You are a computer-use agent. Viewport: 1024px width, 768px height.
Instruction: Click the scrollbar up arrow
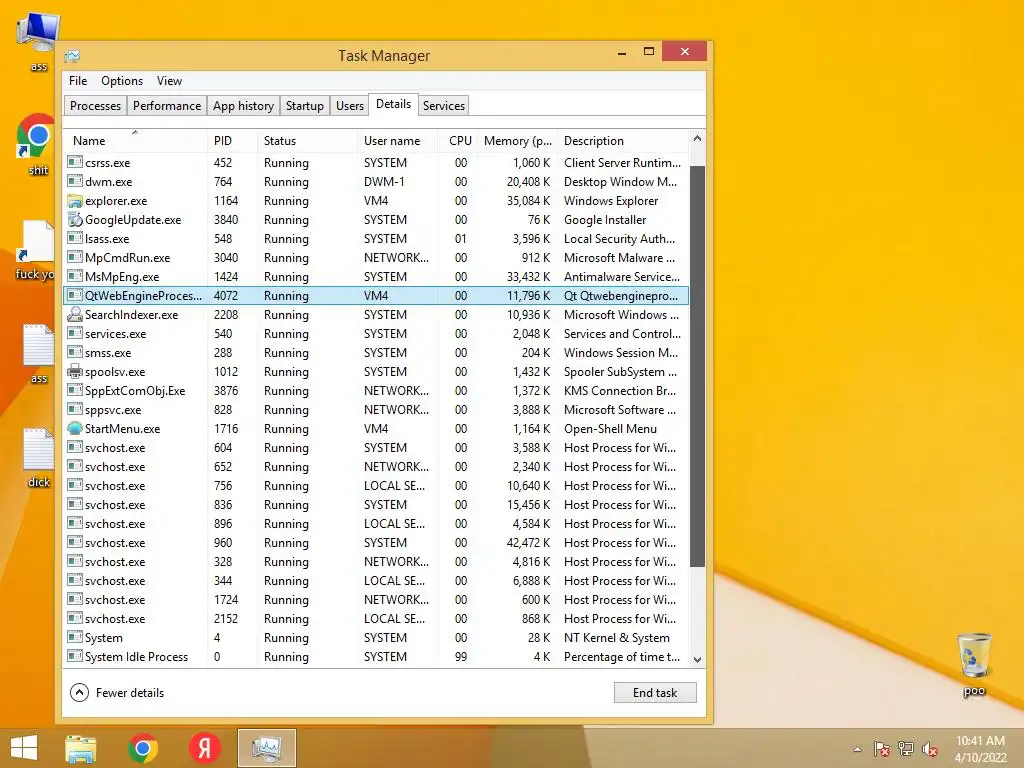click(697, 138)
